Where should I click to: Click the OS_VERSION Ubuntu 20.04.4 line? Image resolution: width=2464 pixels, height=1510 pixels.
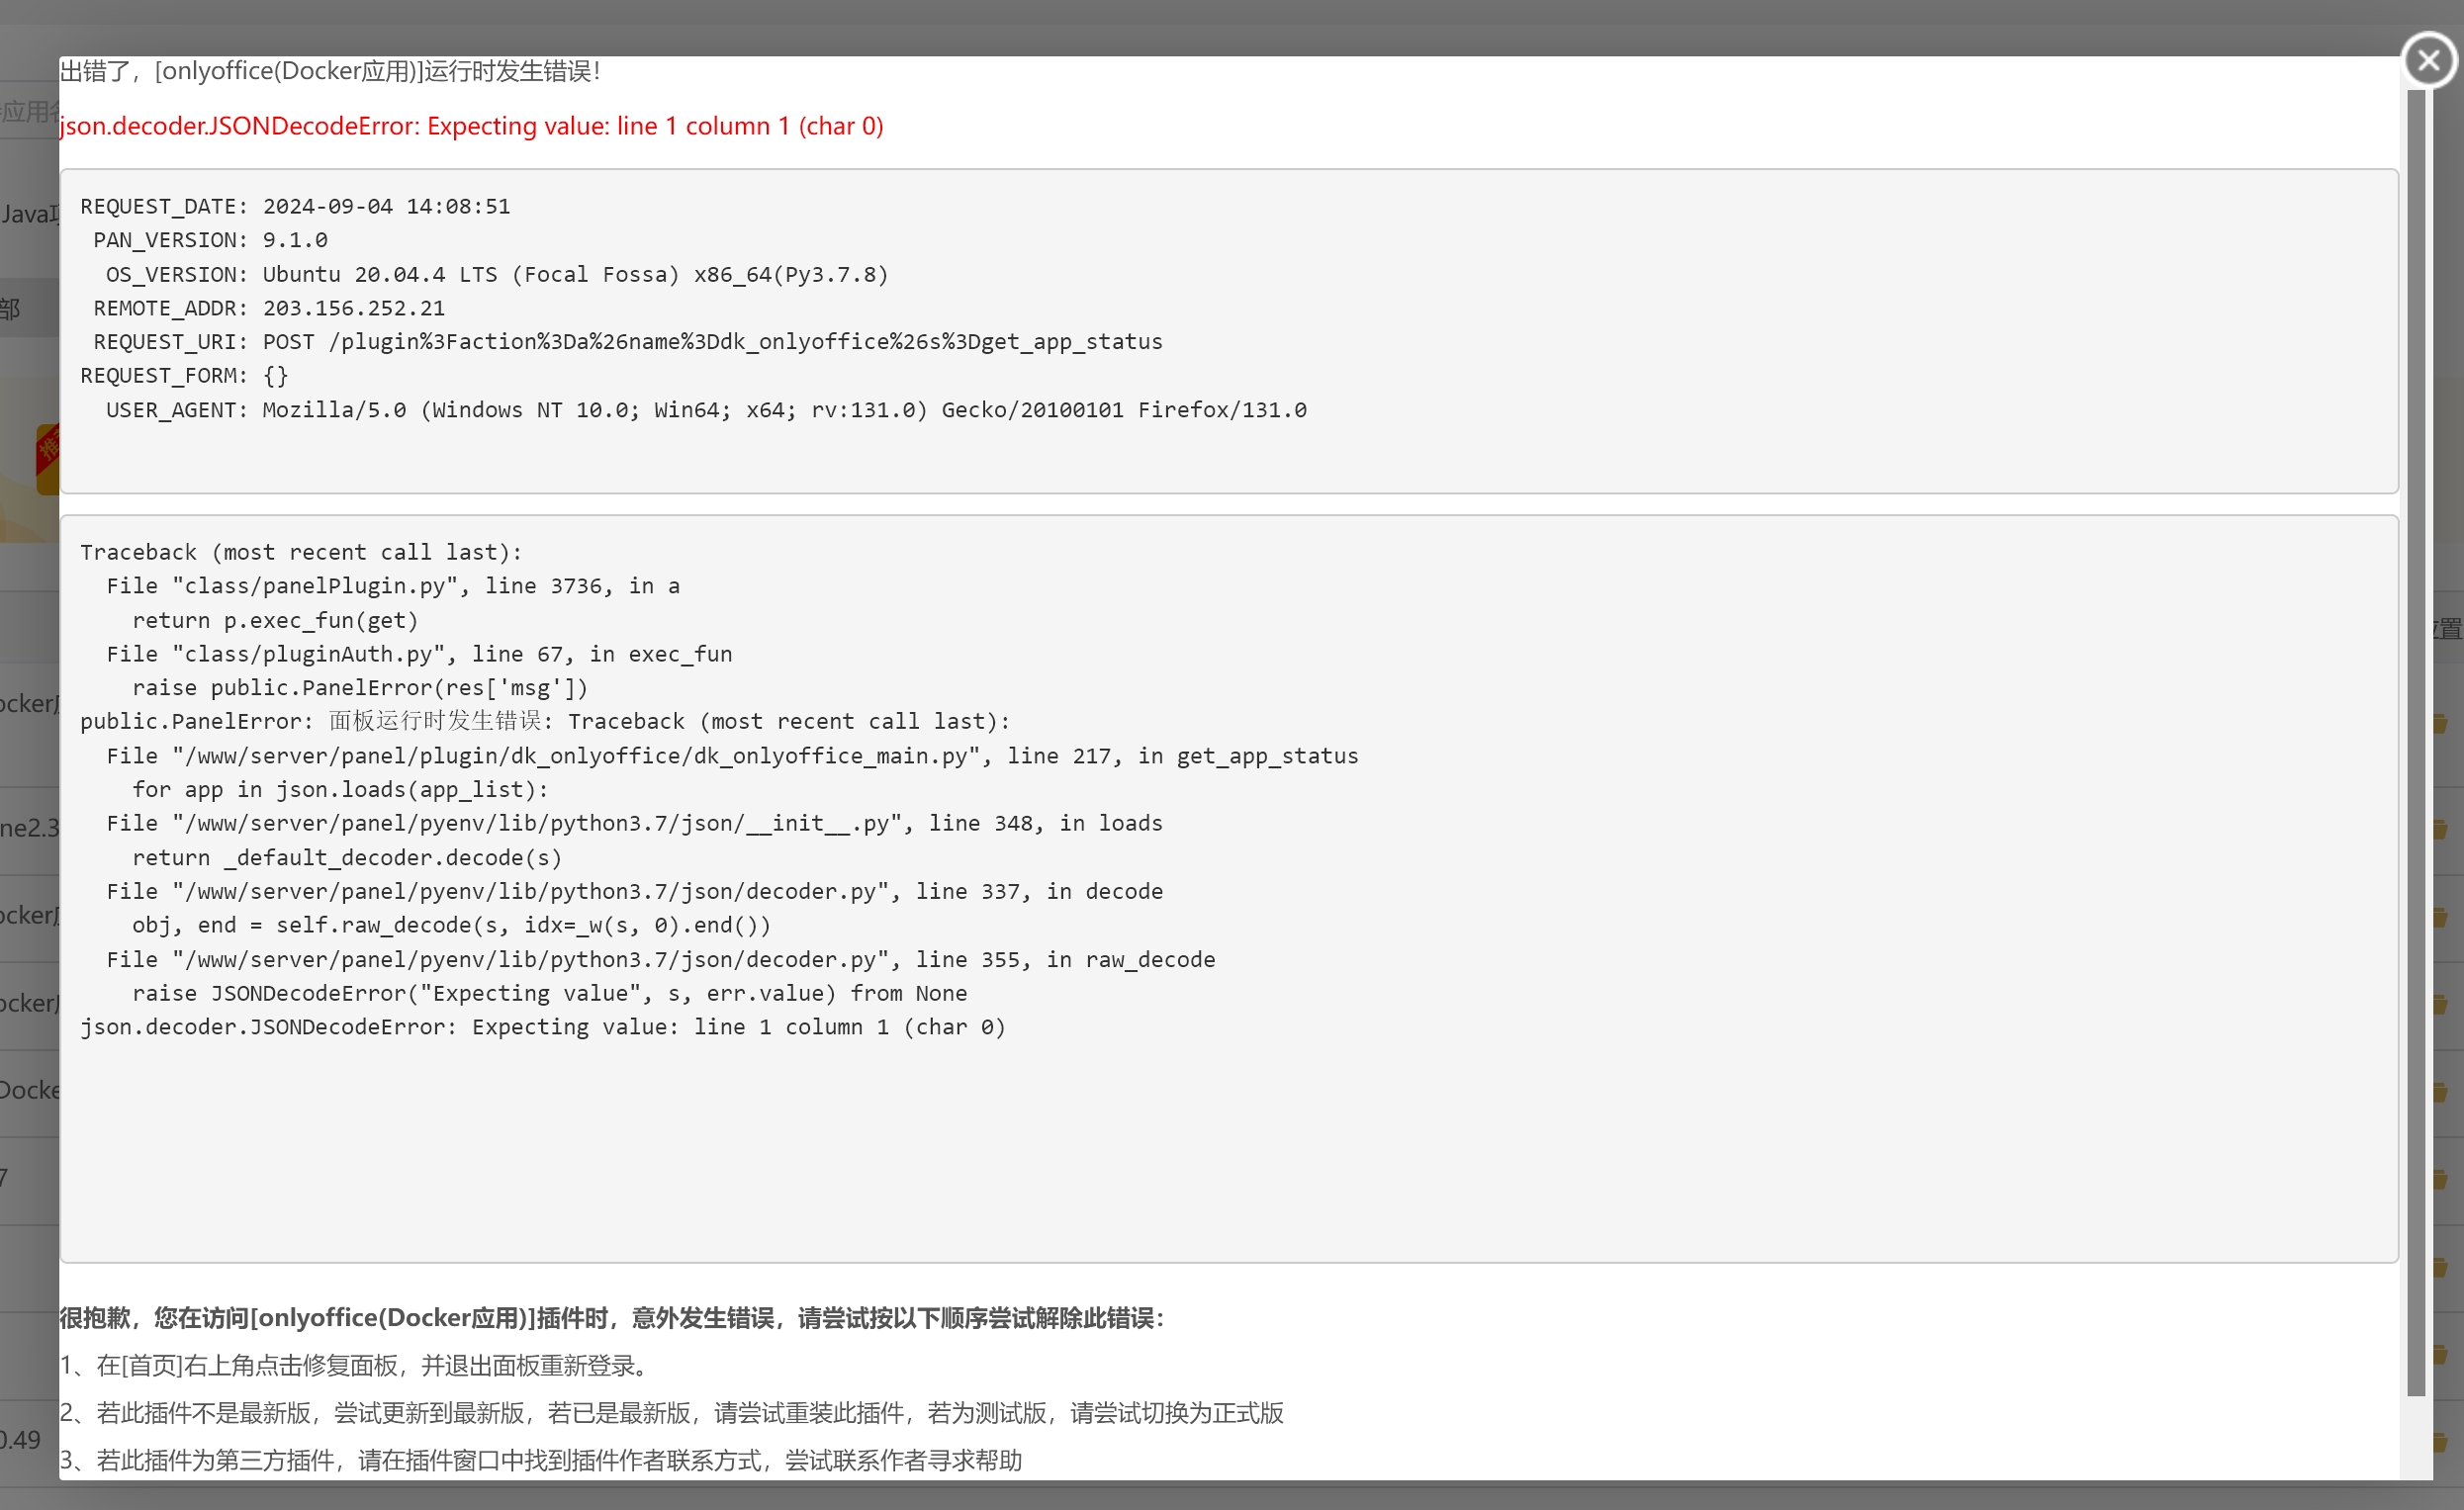click(x=497, y=274)
